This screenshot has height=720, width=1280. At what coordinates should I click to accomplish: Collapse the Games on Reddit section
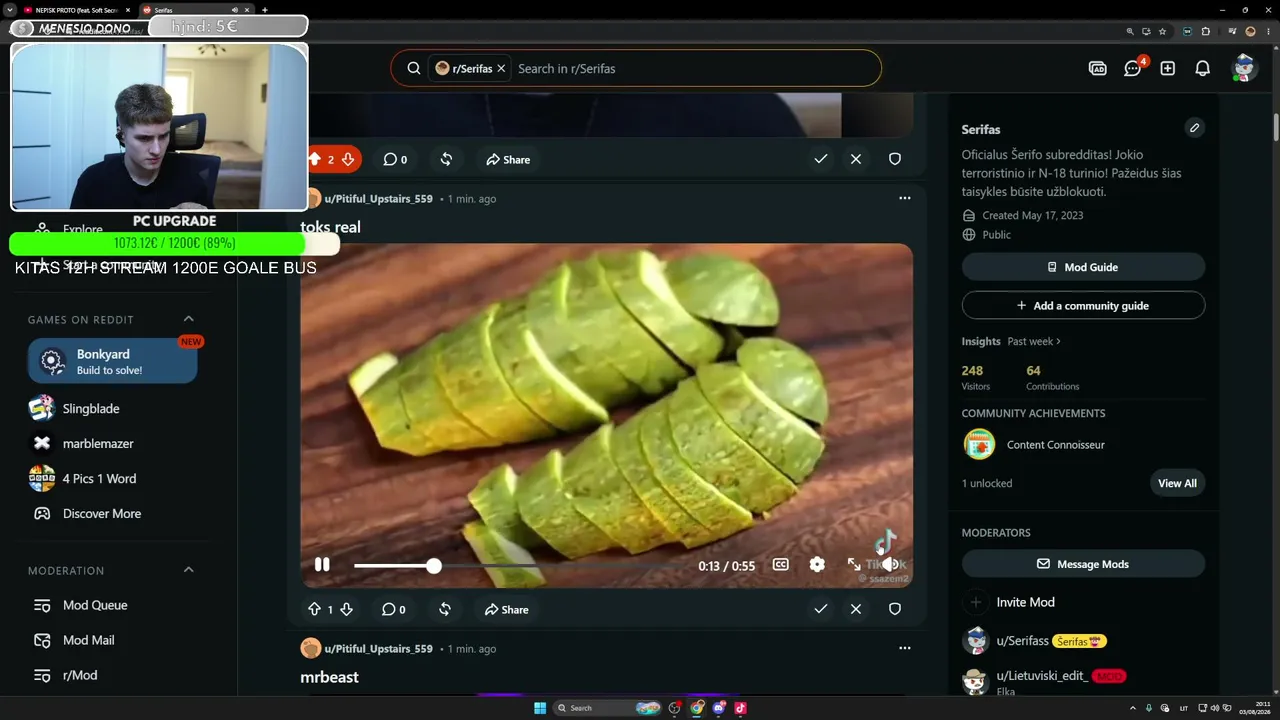[188, 319]
